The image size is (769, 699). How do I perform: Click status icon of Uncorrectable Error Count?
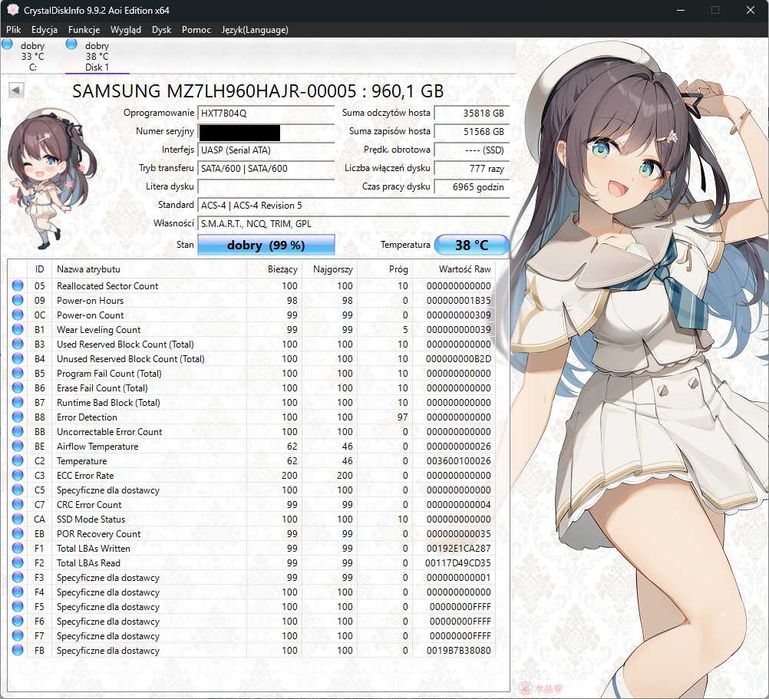(x=18, y=431)
